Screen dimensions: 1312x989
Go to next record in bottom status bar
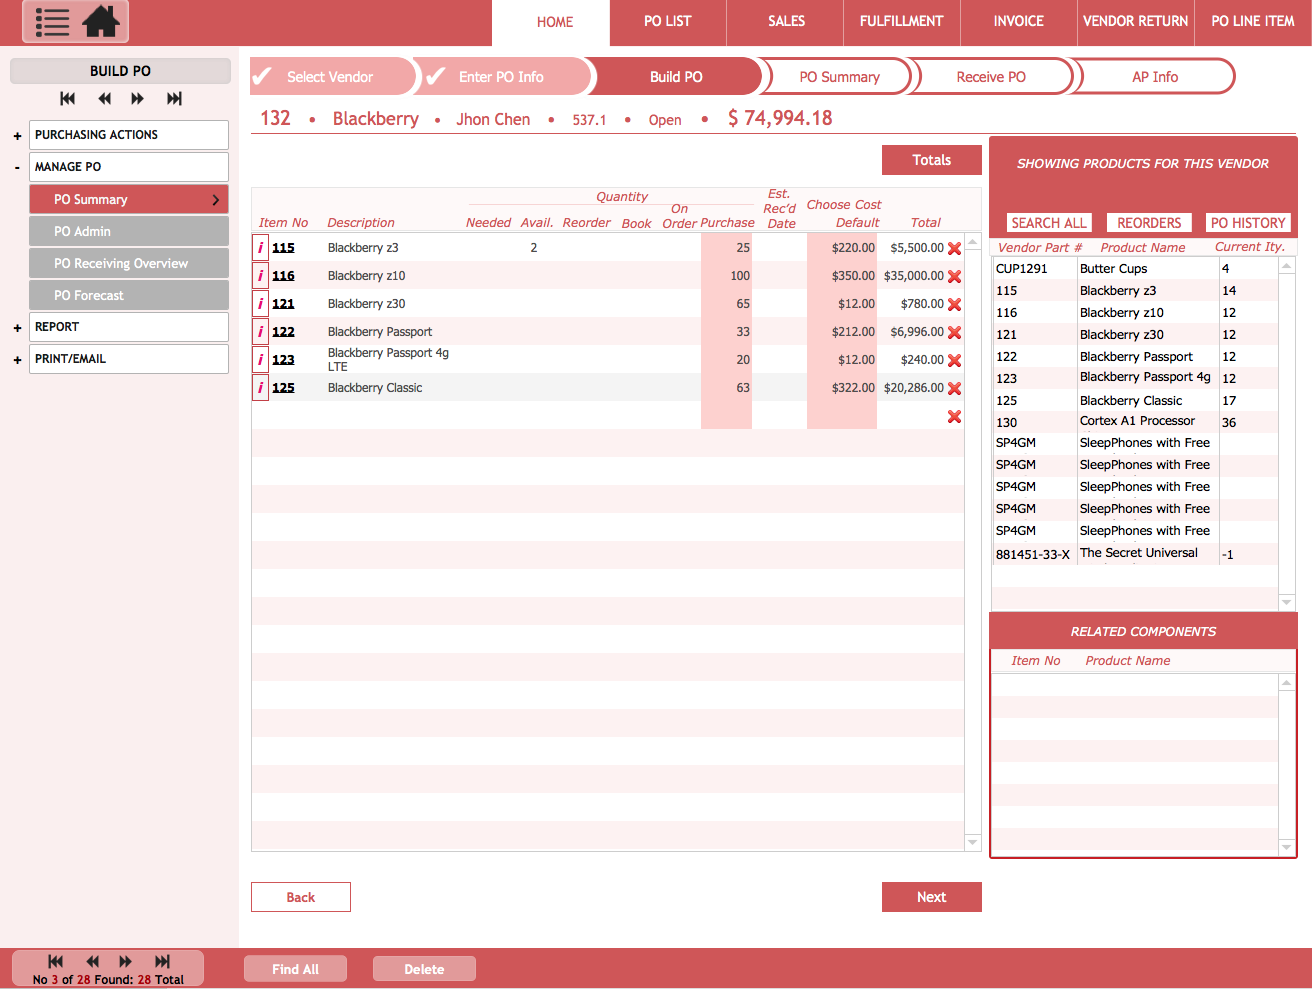pos(126,961)
